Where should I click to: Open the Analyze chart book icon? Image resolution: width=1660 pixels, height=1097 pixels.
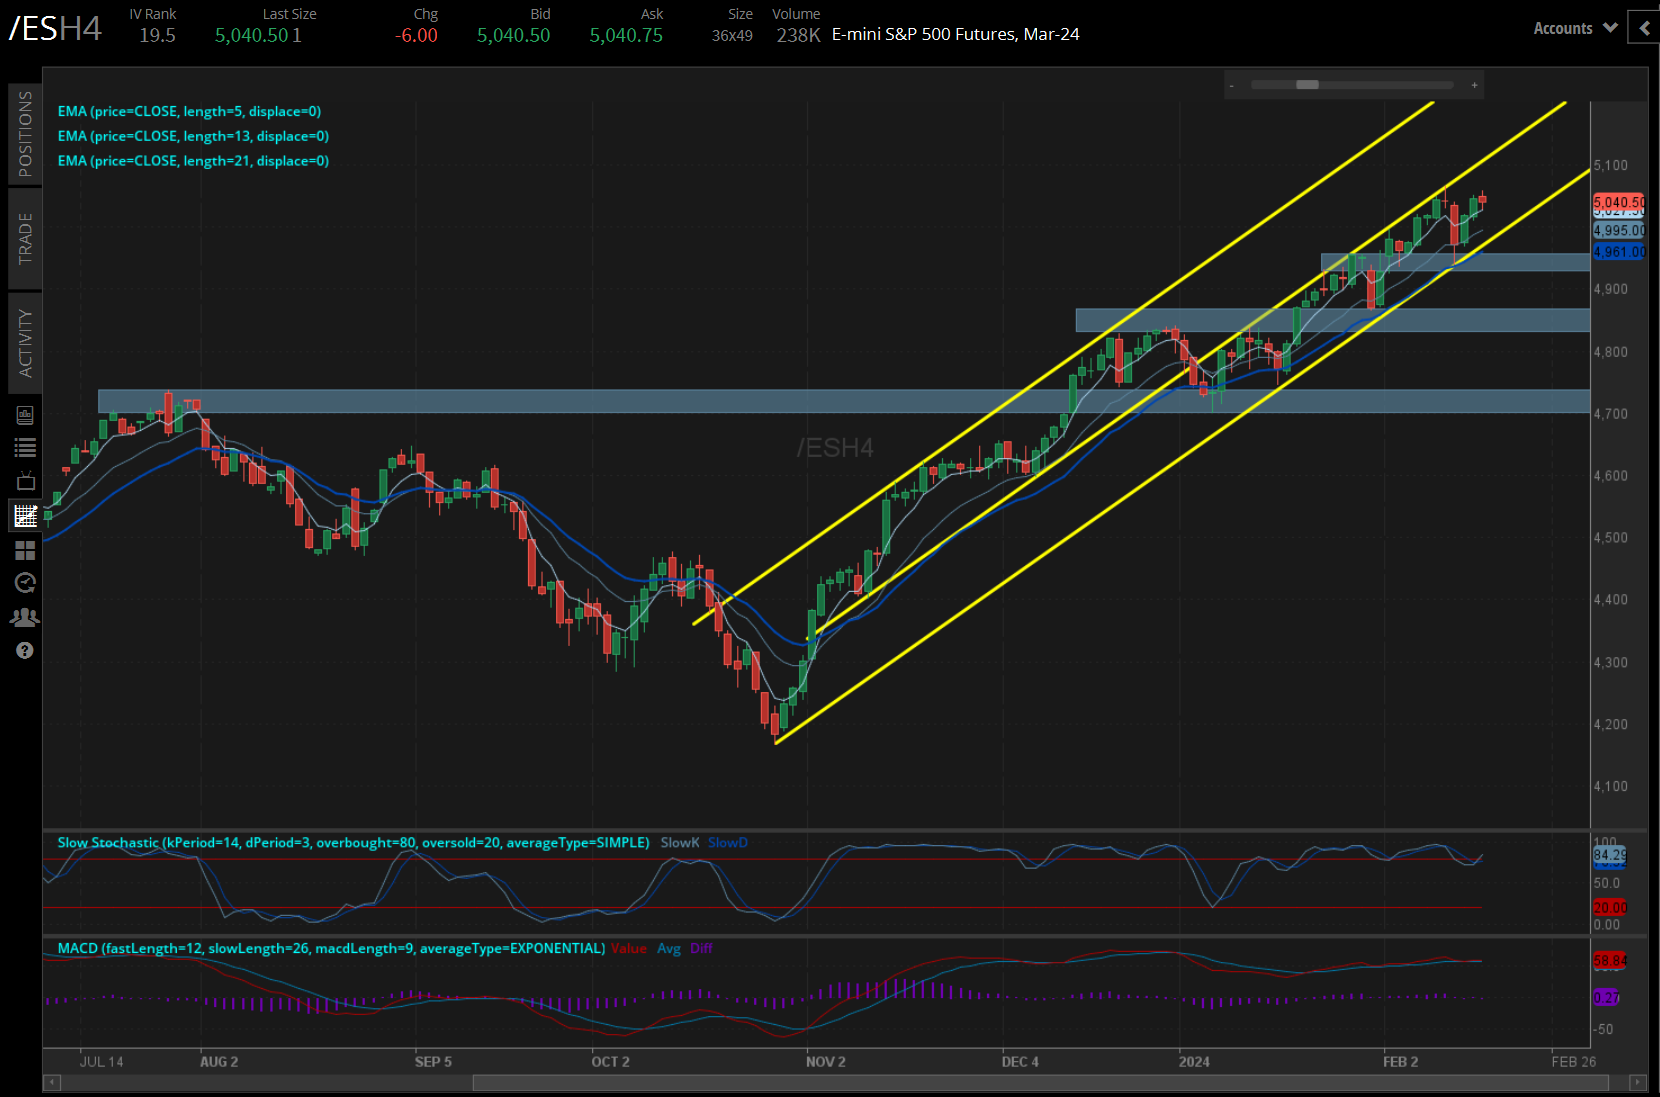pos(25,415)
